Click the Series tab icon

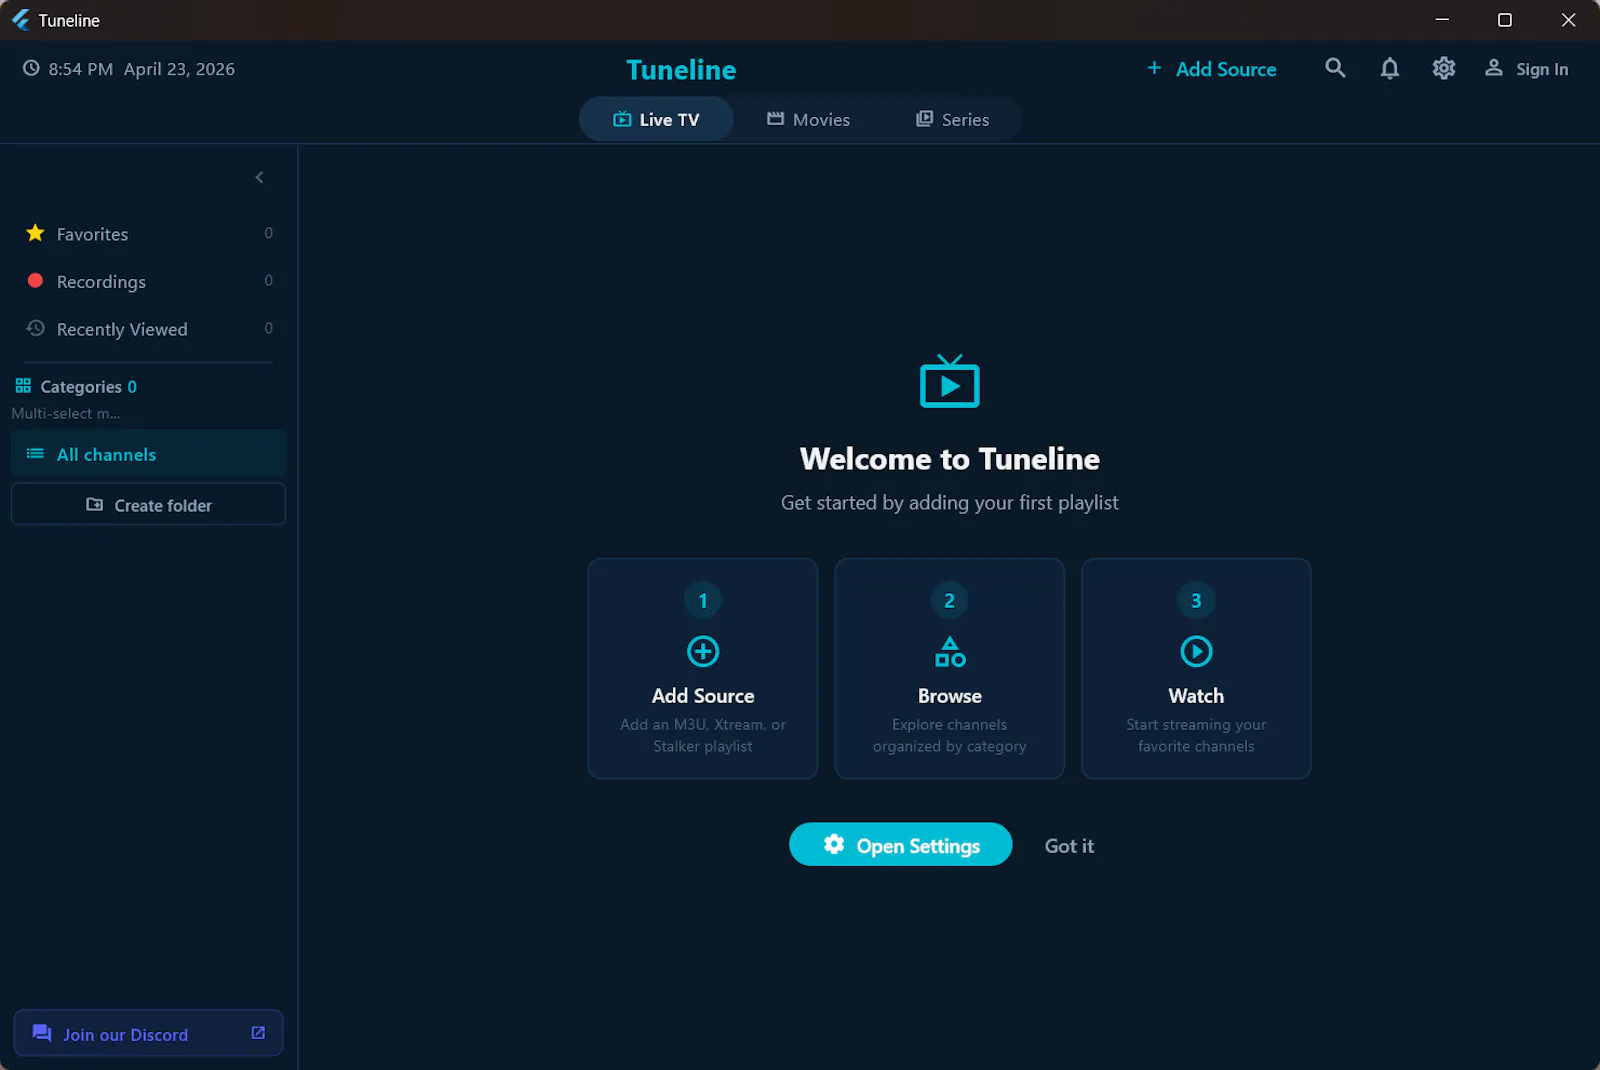(924, 118)
